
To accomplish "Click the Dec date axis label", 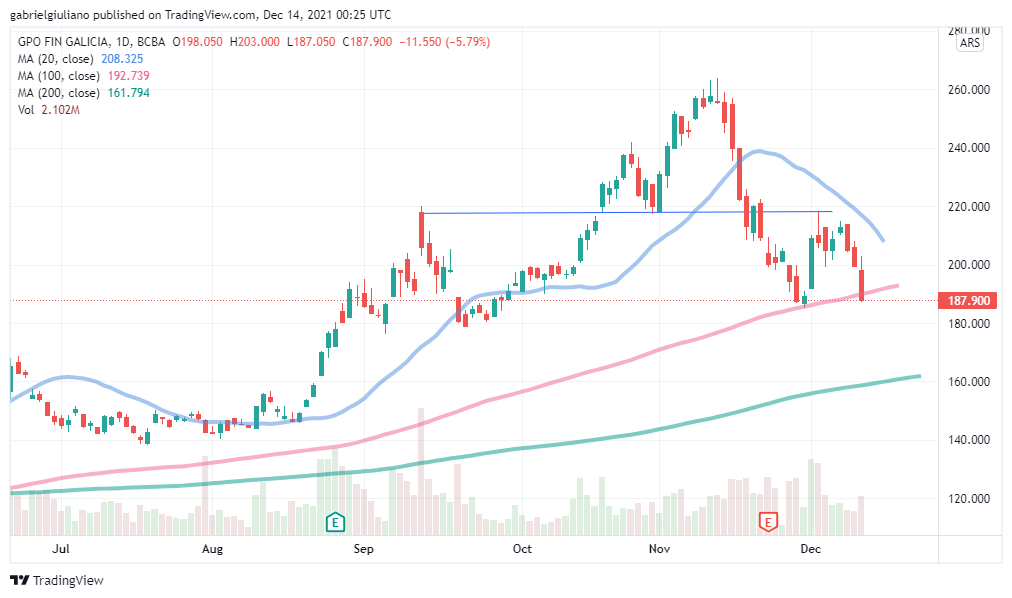I will 811,548.
